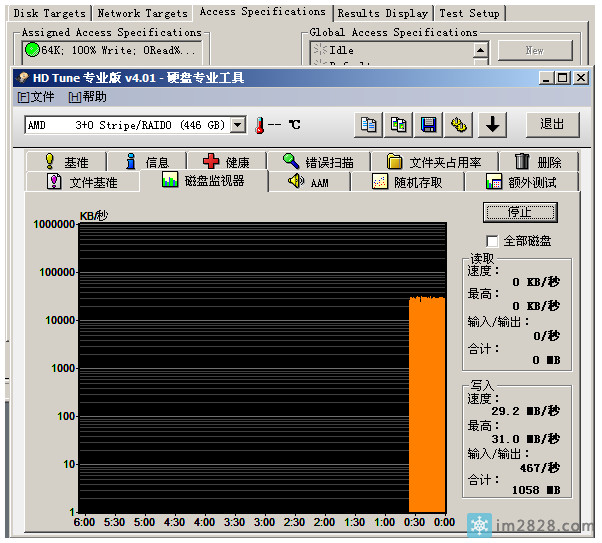Open the options wrench icon
This screenshot has height=543, width=602.
459,125
